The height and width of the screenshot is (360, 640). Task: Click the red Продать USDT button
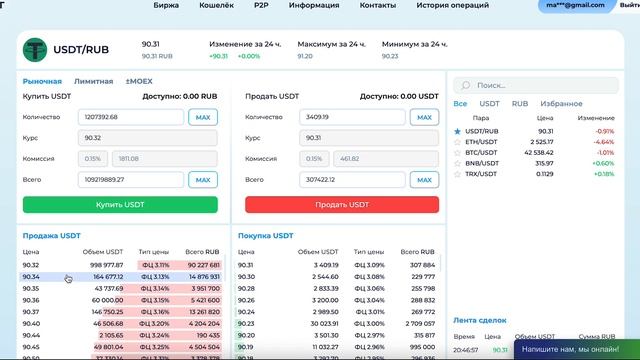pos(342,204)
